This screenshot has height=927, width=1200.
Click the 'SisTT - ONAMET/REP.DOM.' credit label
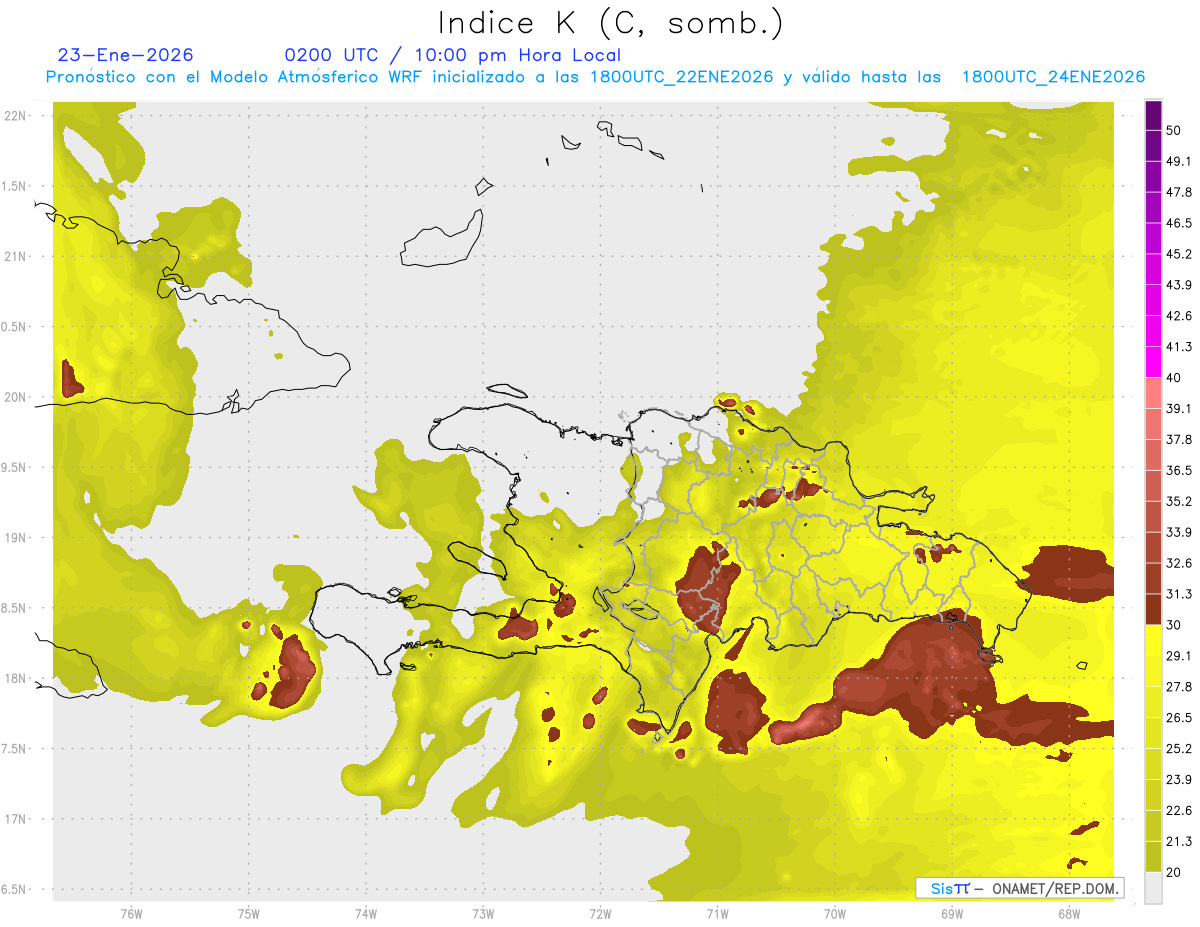pyautogui.click(x=1019, y=888)
